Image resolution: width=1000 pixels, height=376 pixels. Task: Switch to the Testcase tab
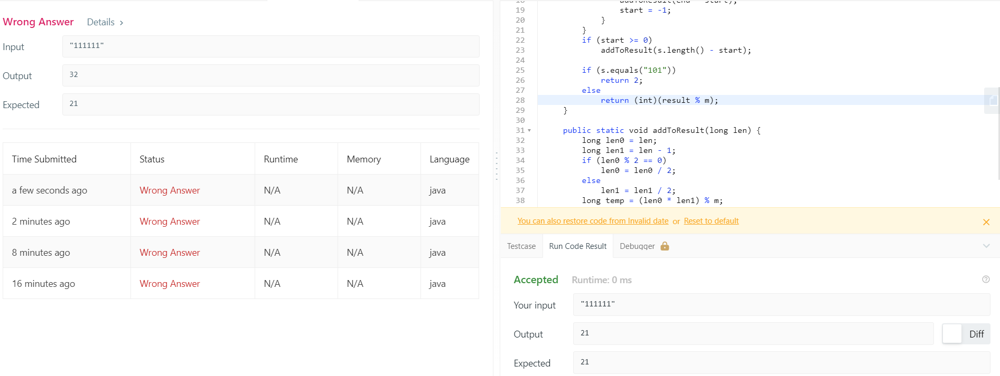click(x=521, y=246)
